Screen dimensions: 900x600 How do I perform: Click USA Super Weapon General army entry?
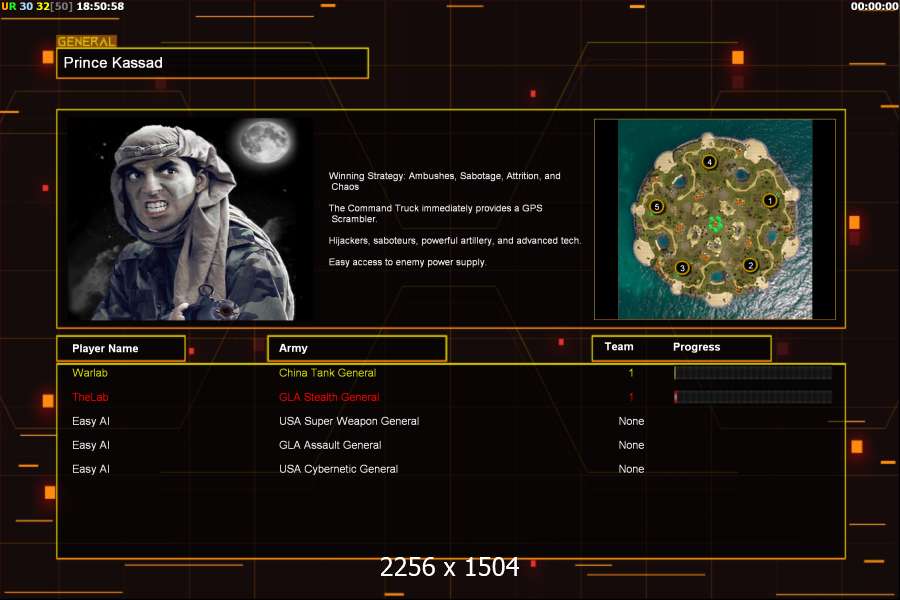[x=349, y=421]
